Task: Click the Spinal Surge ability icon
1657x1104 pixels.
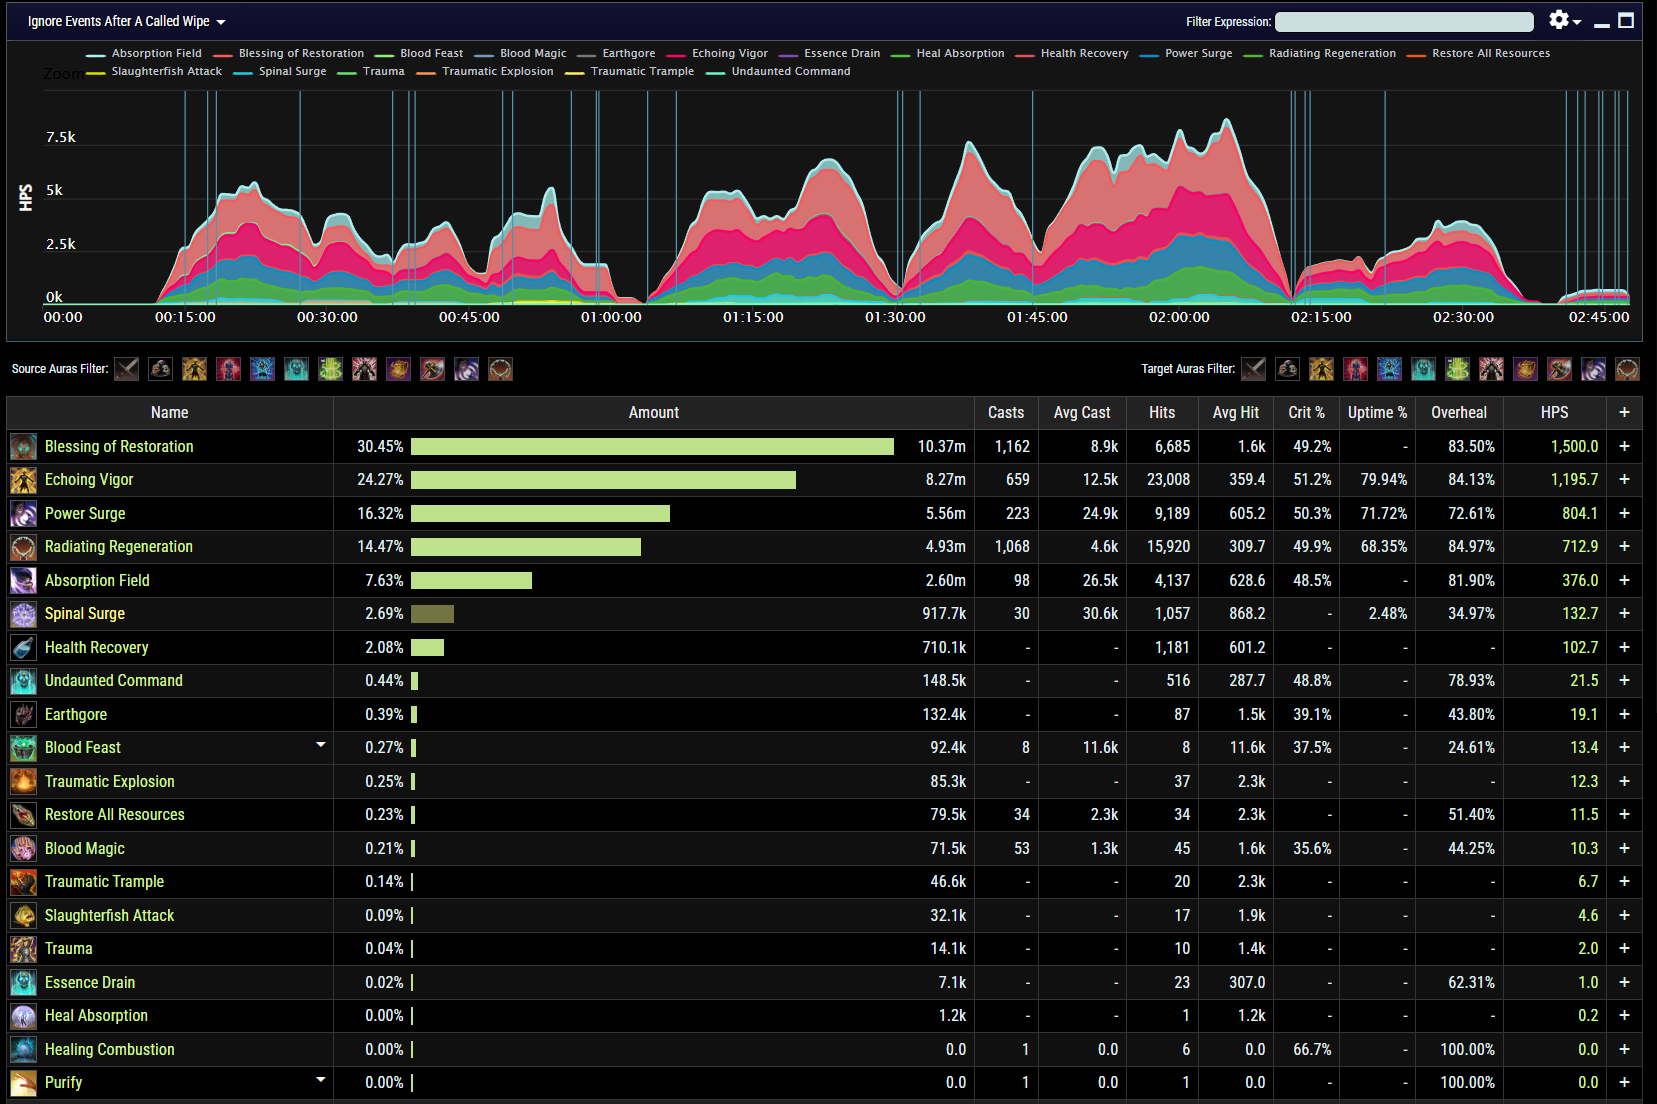Action: coord(23,614)
